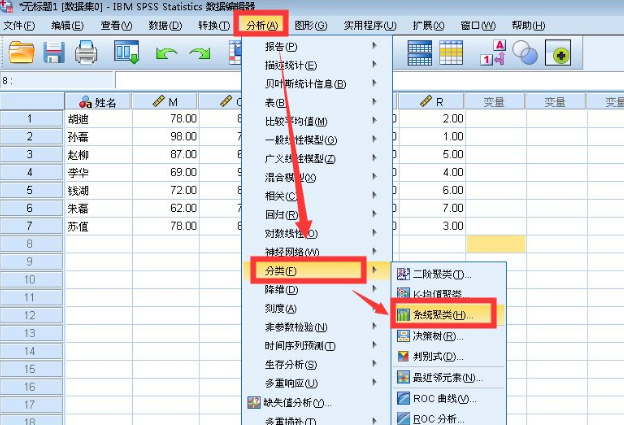Image resolution: width=624 pixels, height=425 pixels.
Task: Click the nearest neighbor icon 最近邻元素
Action: click(403, 377)
